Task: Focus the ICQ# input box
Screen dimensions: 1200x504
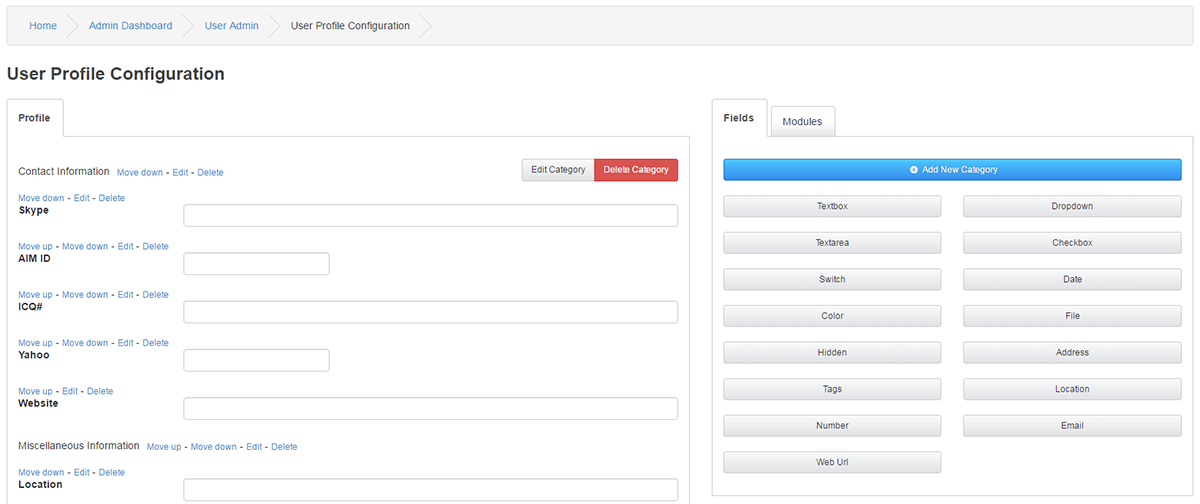Action: [431, 312]
